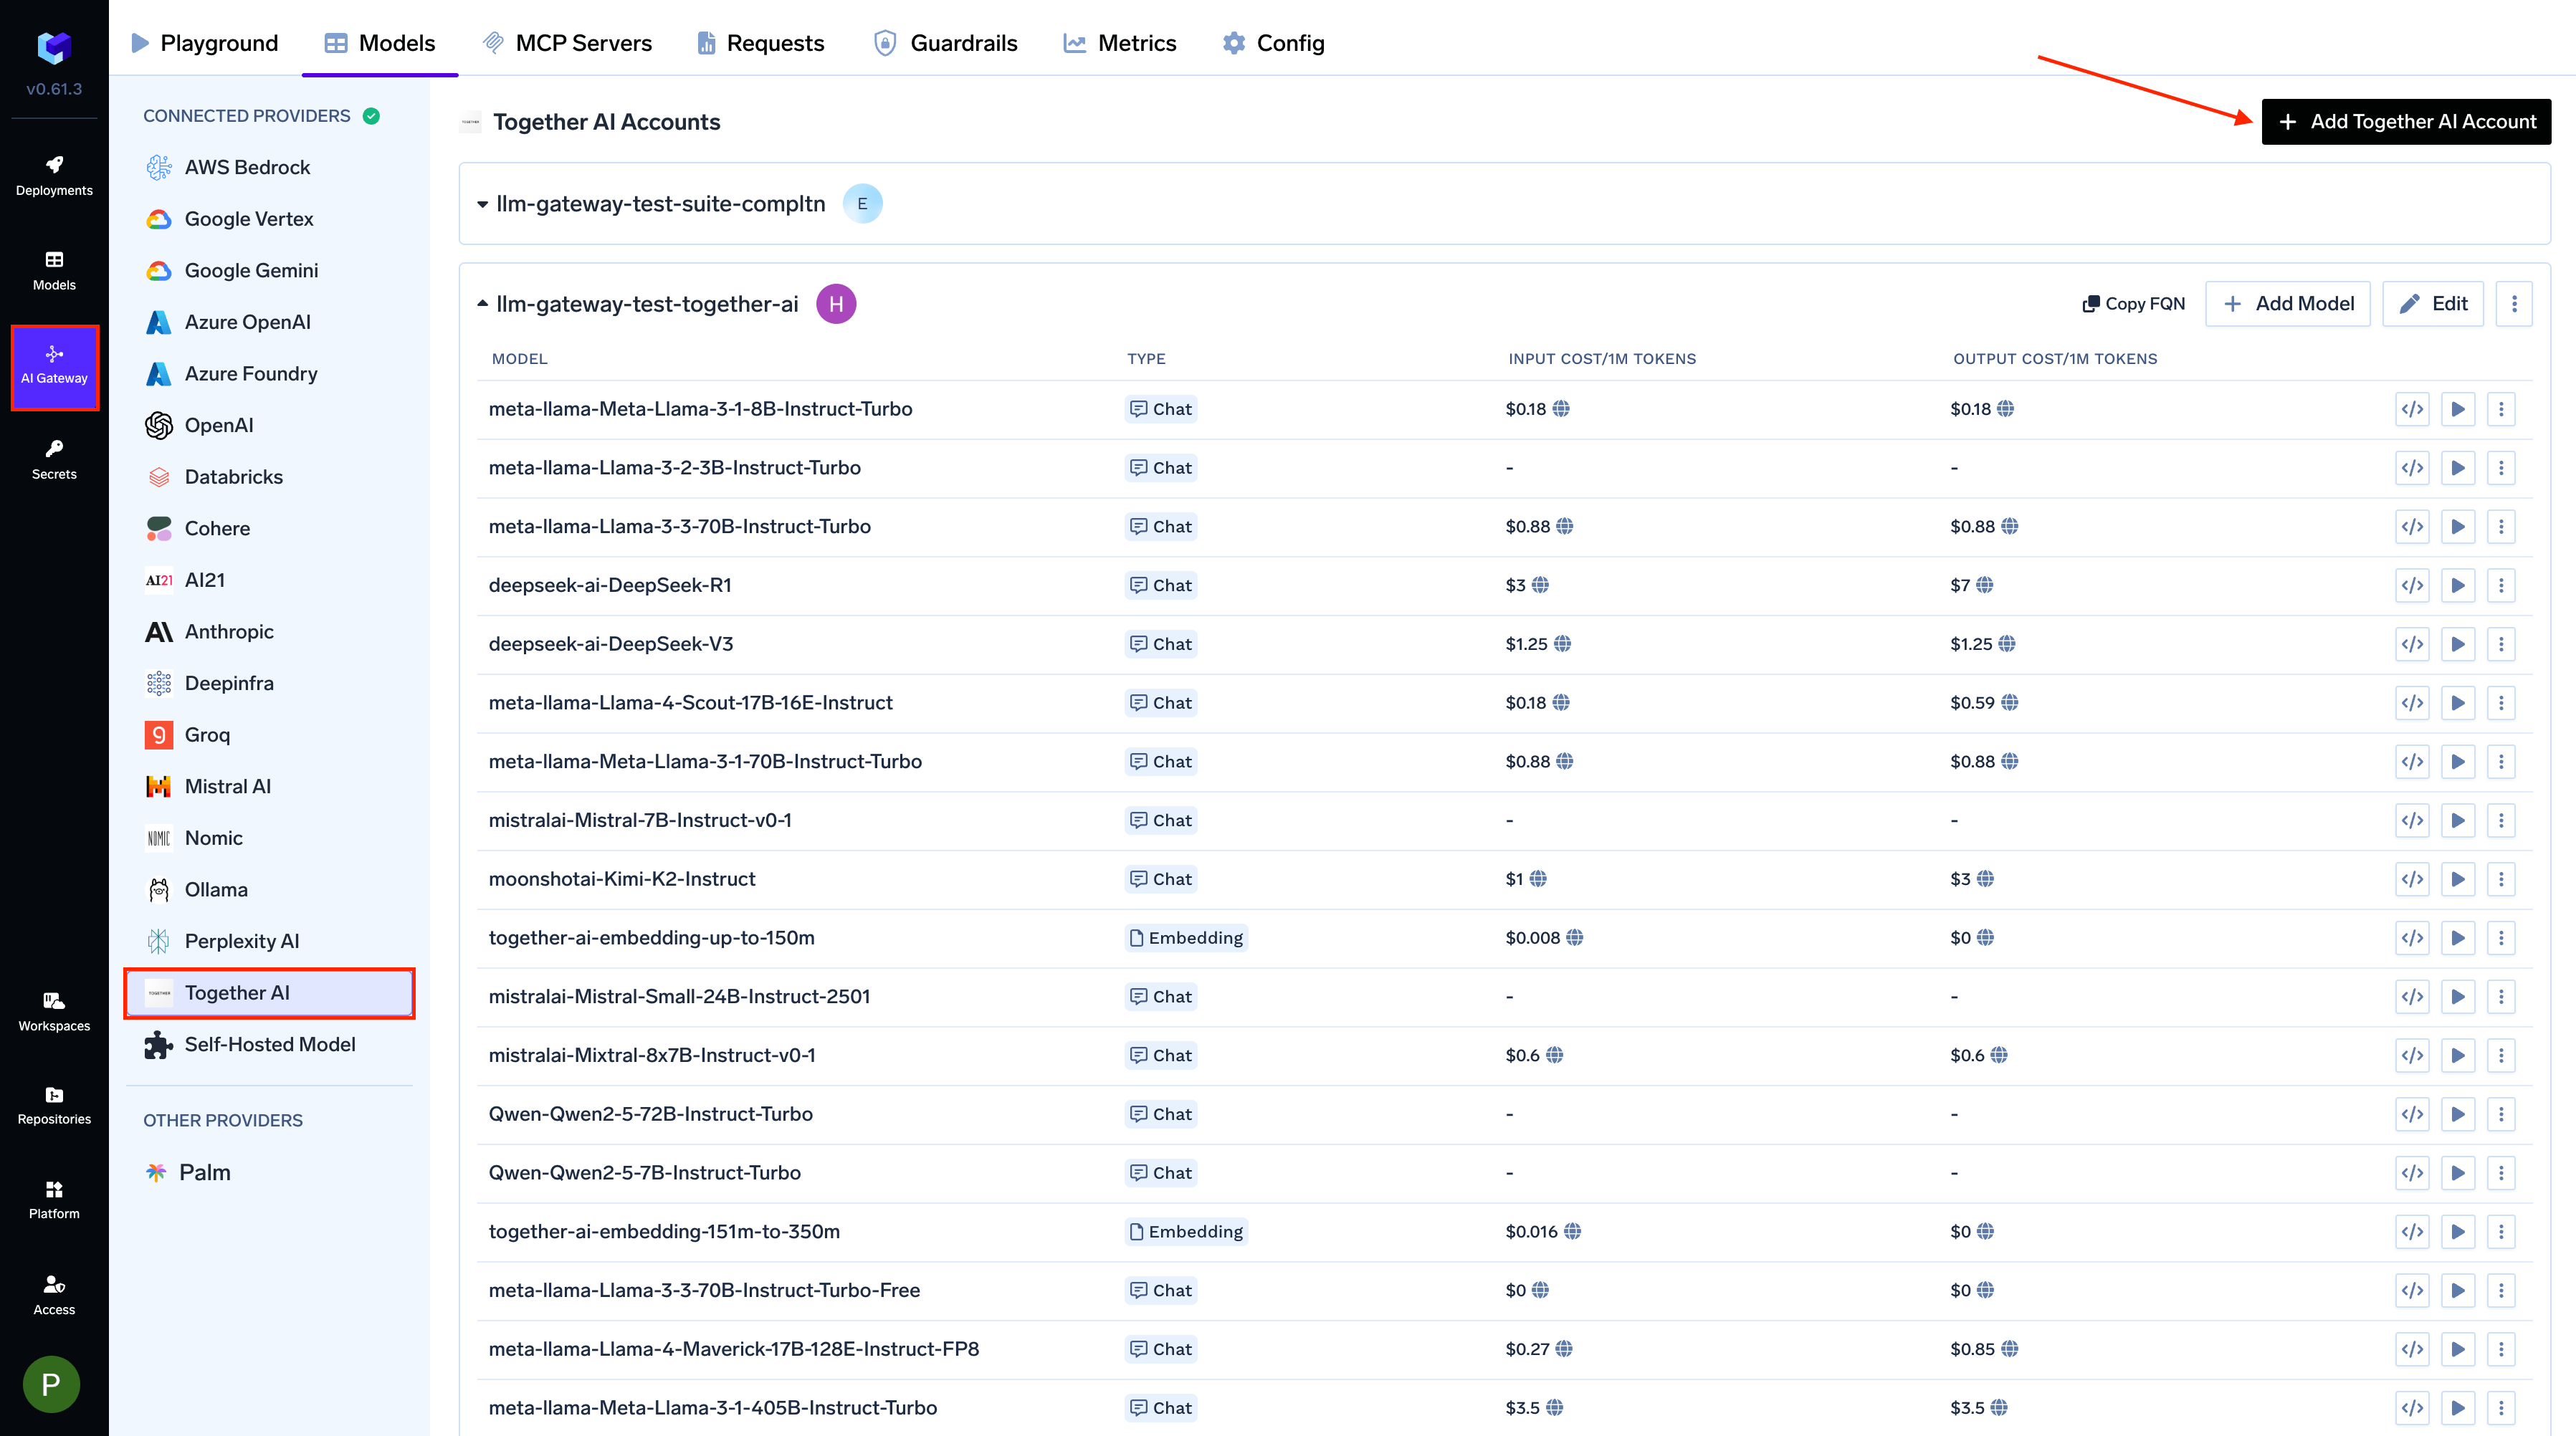Try deepseek-ai-DeepSeek-V3 in playground play icon
This screenshot has width=2576, height=1436.
(x=2457, y=644)
